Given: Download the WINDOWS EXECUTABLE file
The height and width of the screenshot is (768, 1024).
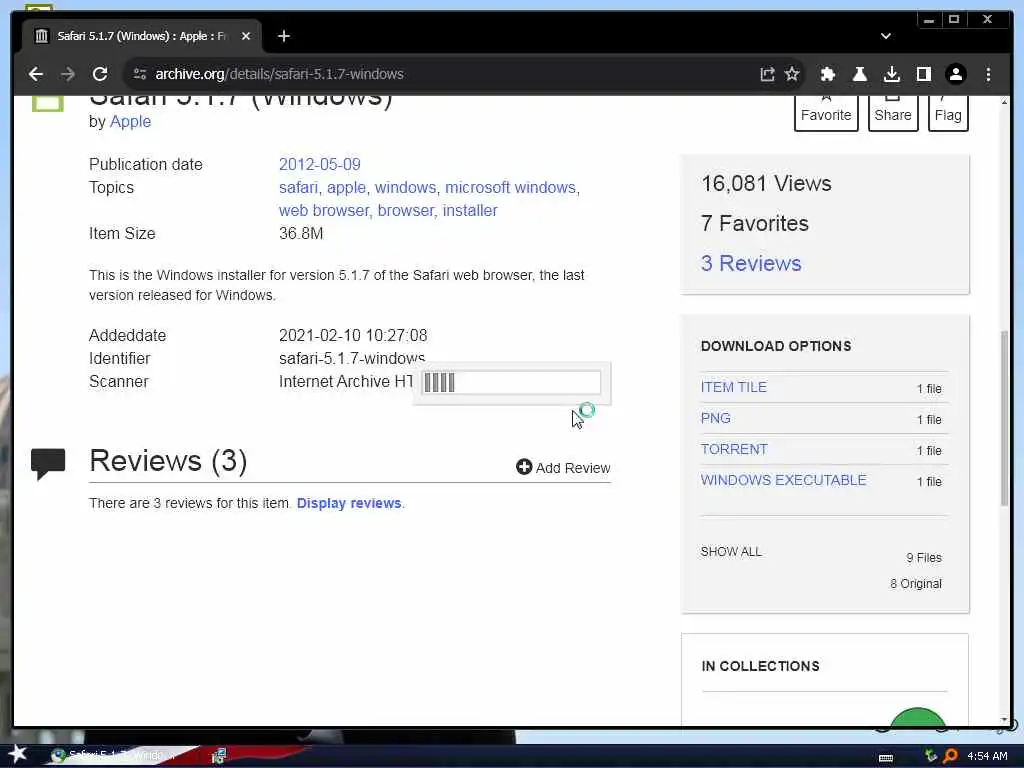Looking at the screenshot, I should [783, 480].
